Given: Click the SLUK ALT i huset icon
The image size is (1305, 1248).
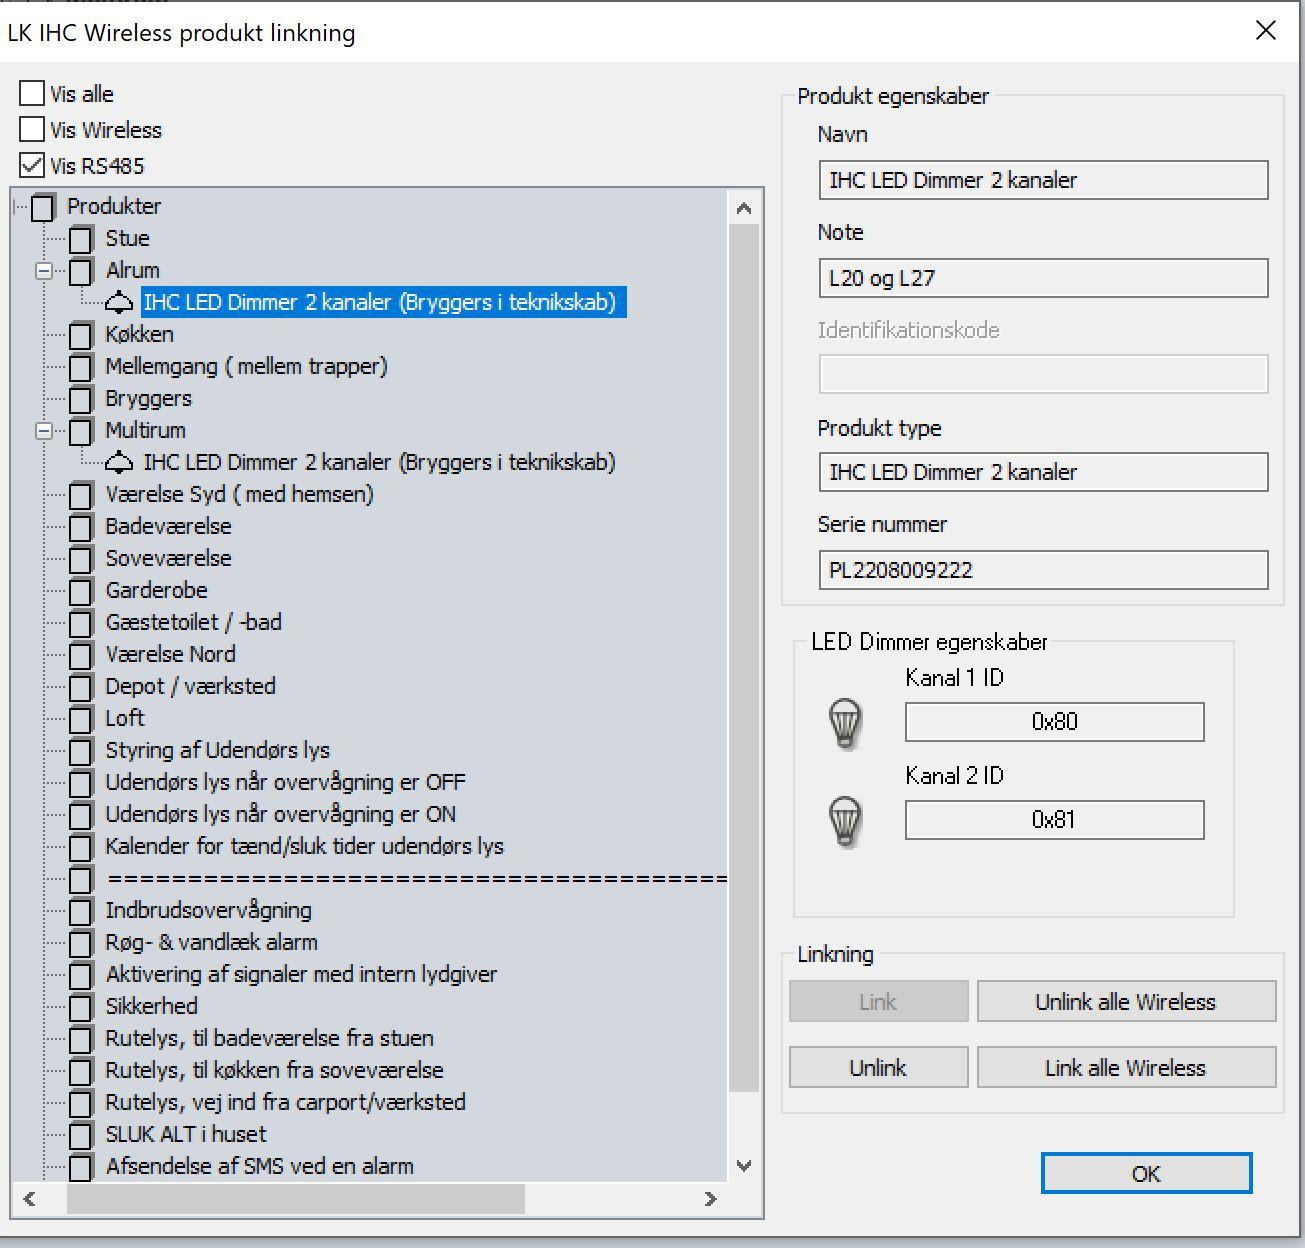Looking at the screenshot, I should [81, 1135].
